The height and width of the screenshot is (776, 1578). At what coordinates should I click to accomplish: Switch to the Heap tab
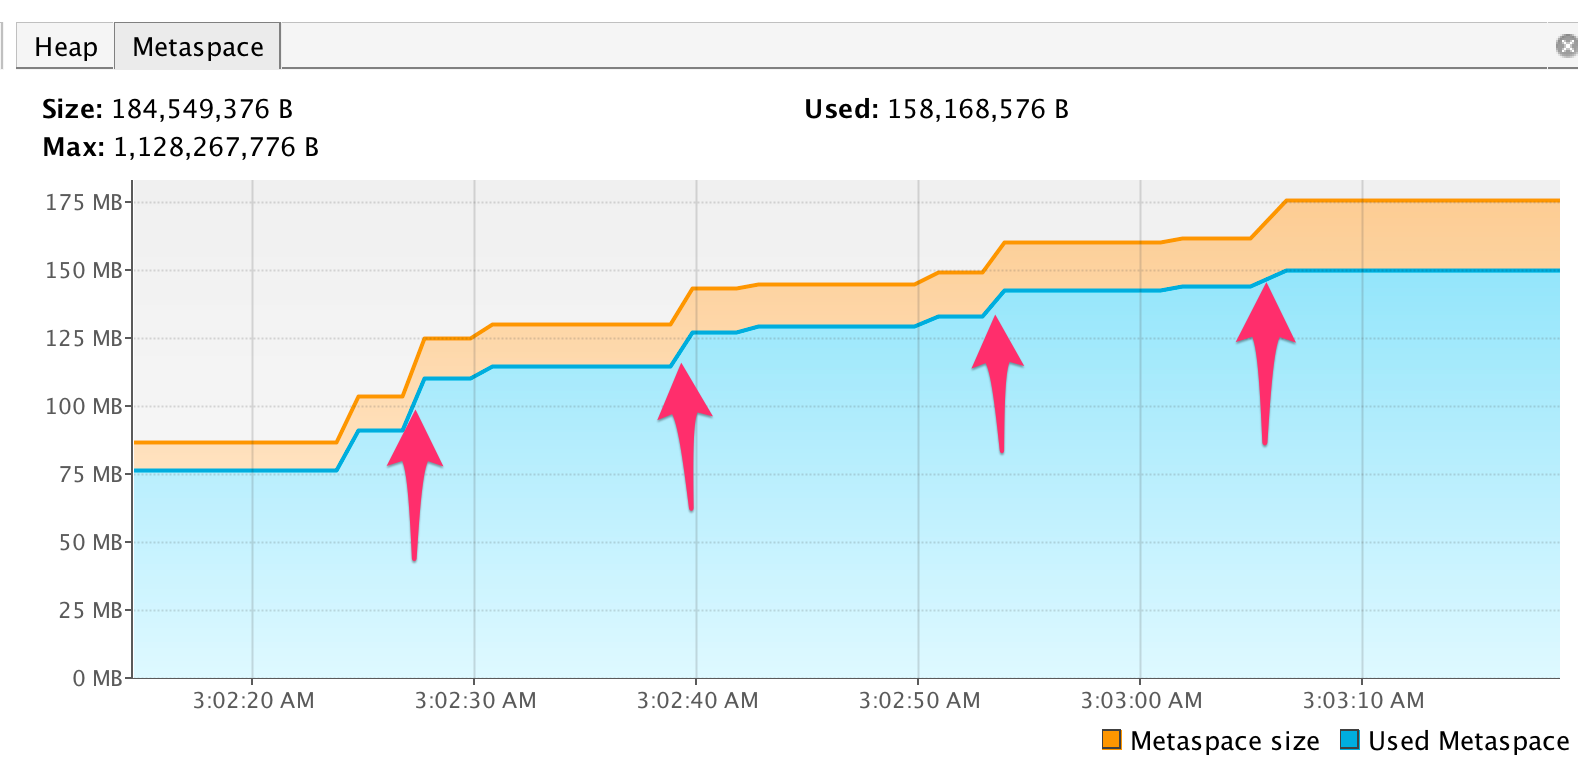65,46
